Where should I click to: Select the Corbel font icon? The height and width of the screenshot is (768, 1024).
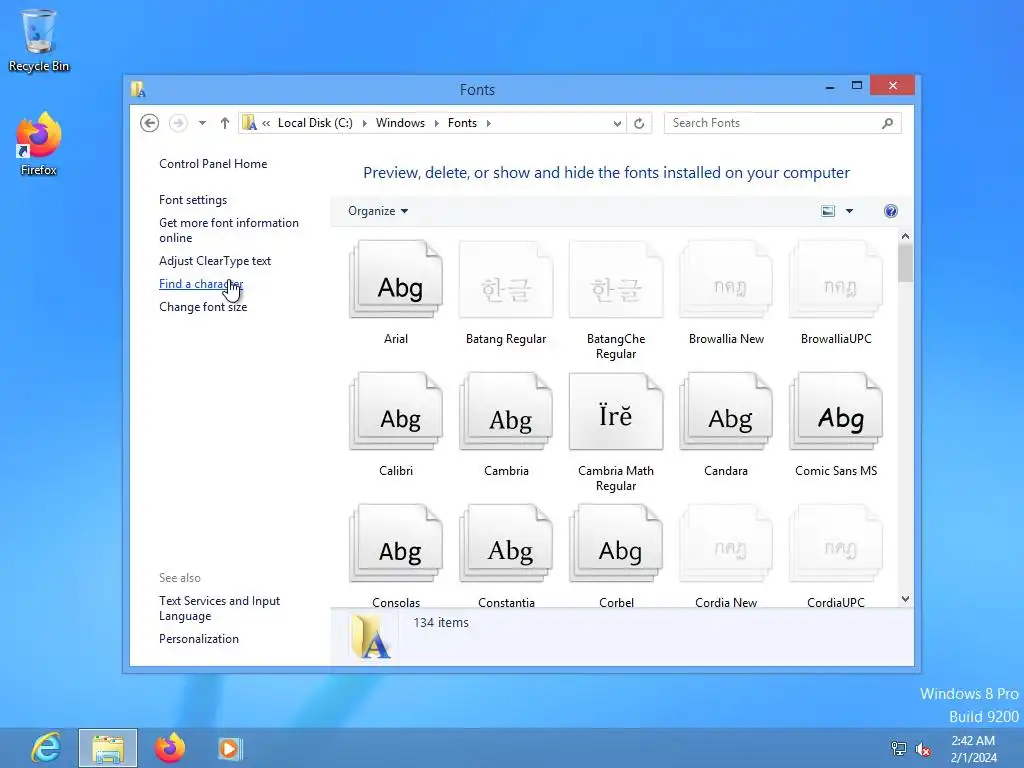point(616,543)
